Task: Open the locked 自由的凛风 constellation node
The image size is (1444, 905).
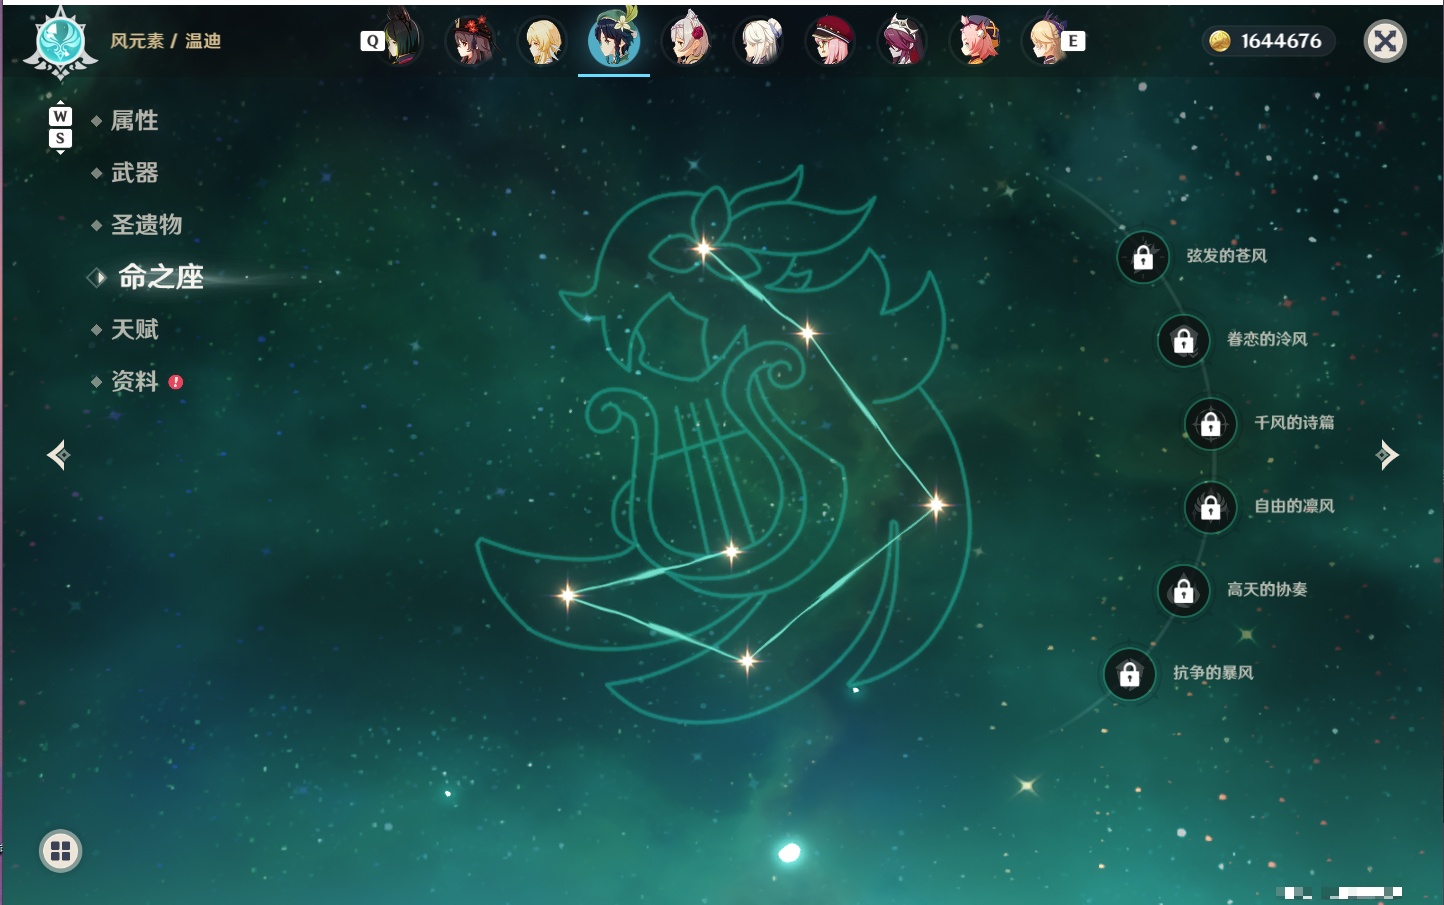Action: [x=1211, y=507]
